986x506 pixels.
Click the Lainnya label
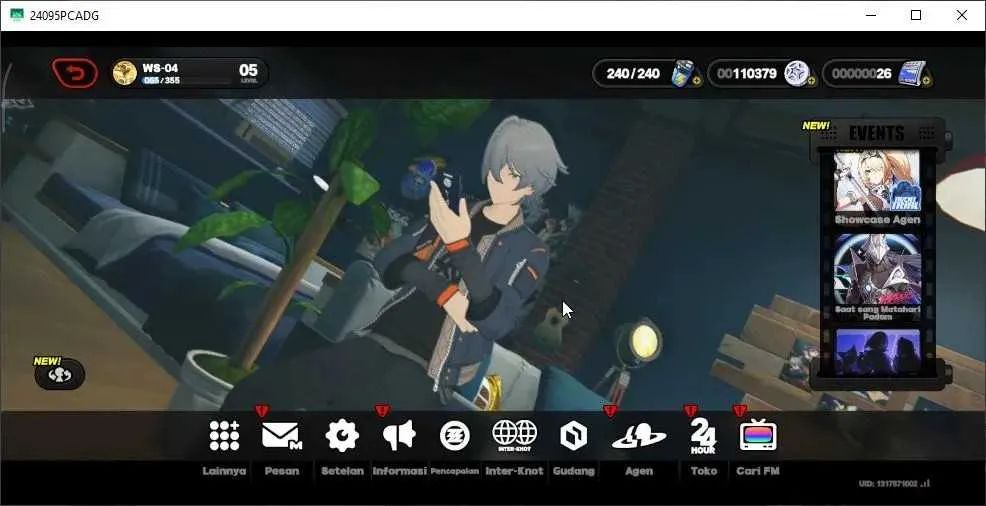click(x=224, y=471)
